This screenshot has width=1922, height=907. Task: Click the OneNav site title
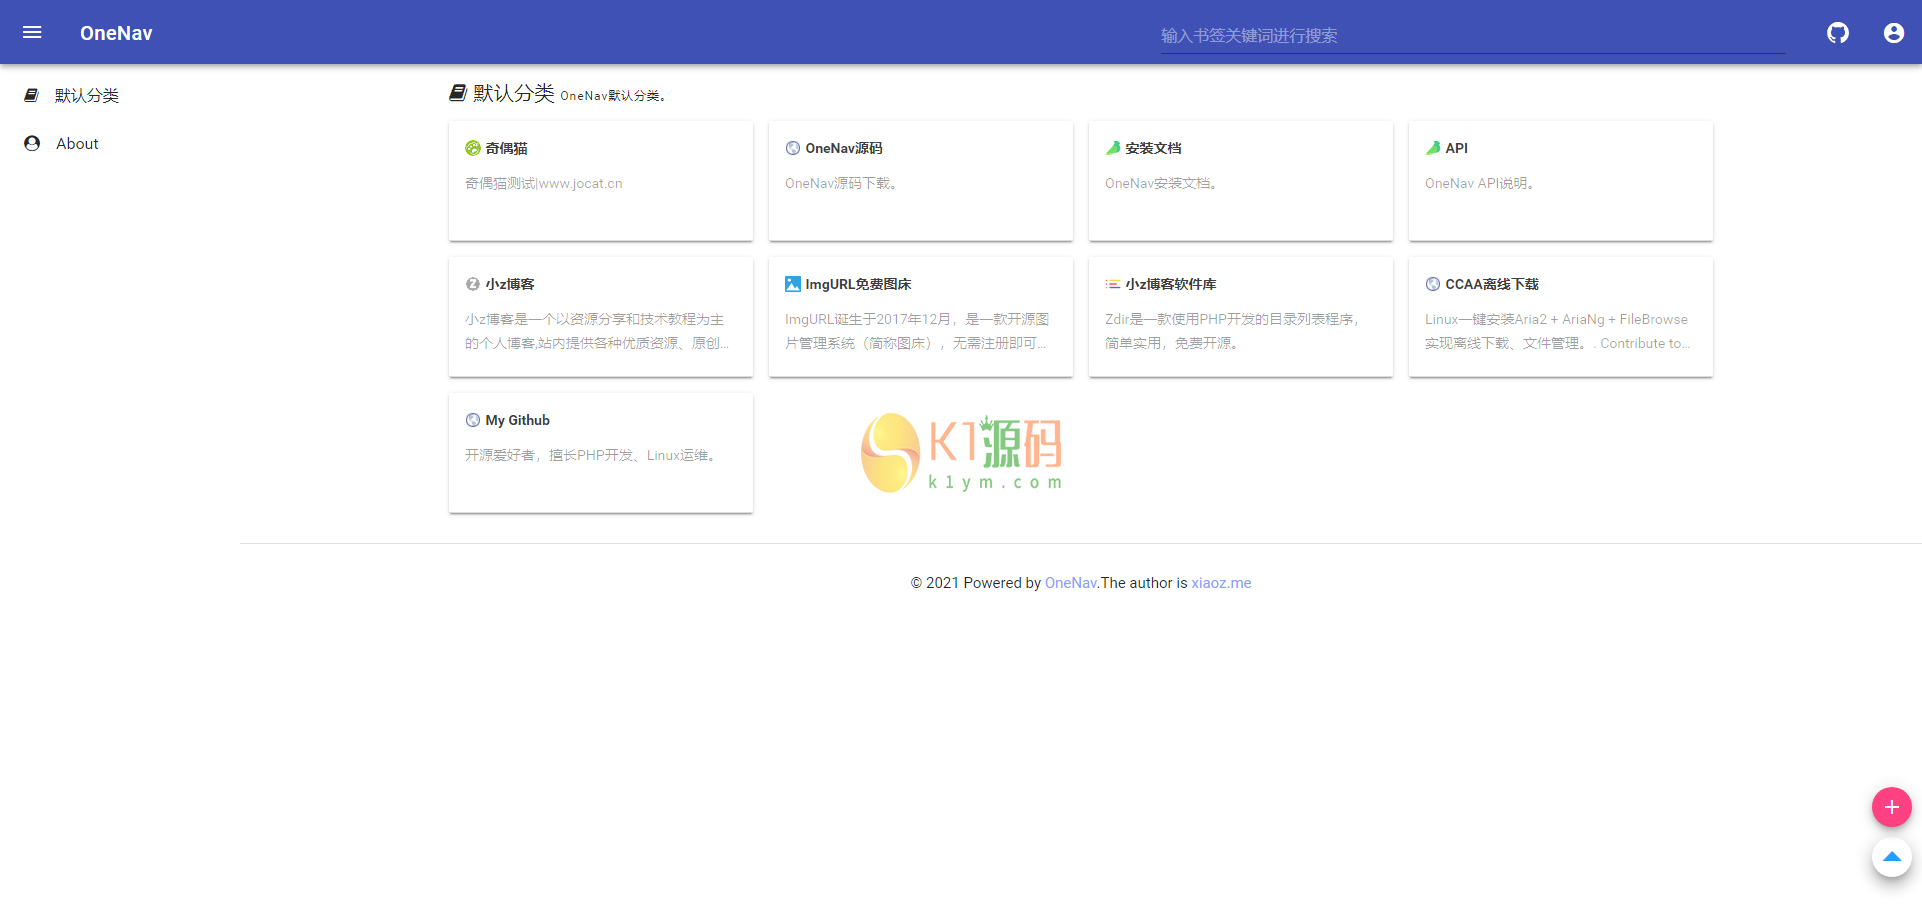click(x=116, y=33)
